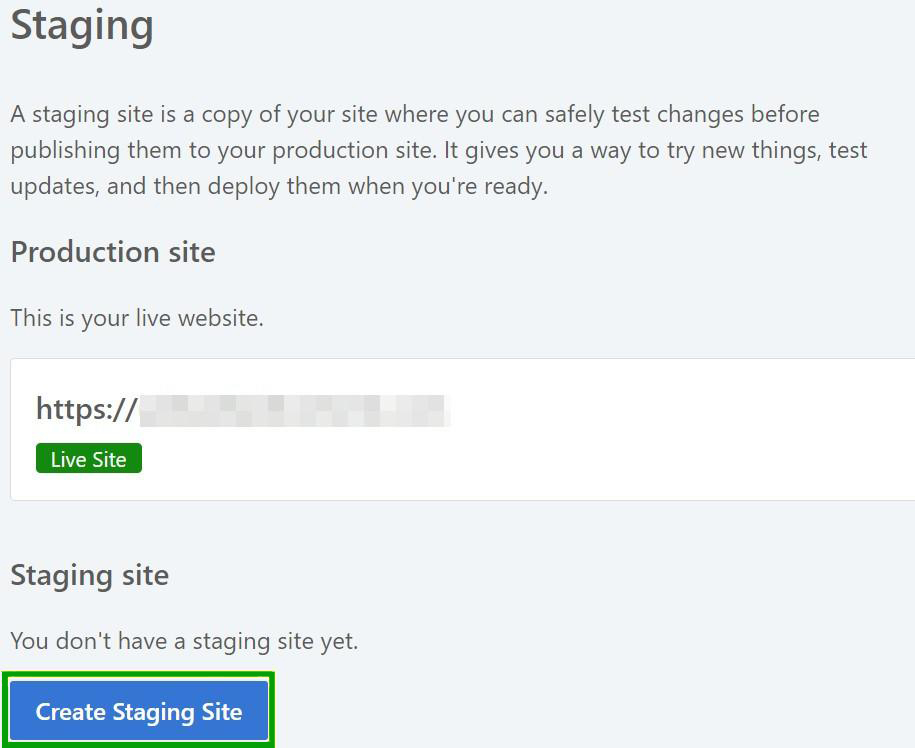Click the Production site section heading
Viewport: 915px width, 748px height.
pos(112,252)
